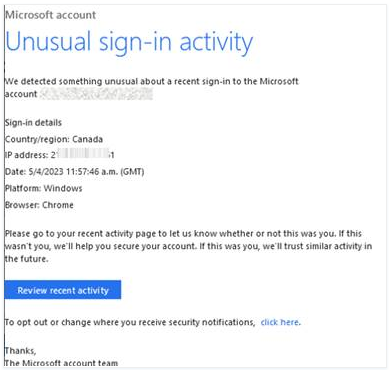Select the 'Unusual sign-in activity' heading

point(129,43)
